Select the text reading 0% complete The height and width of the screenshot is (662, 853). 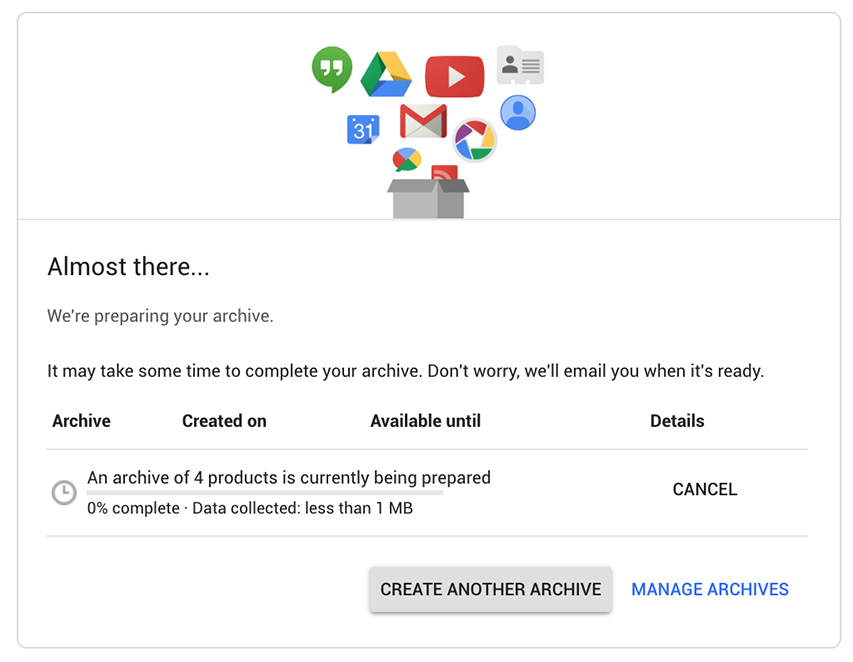tap(120, 508)
